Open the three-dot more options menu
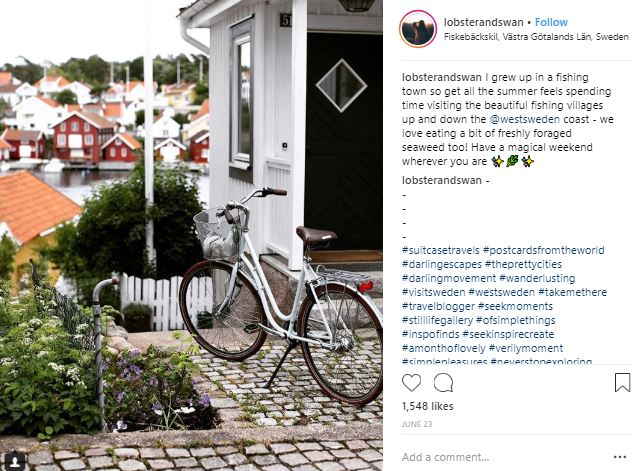This screenshot has width=634, height=471. click(x=619, y=457)
